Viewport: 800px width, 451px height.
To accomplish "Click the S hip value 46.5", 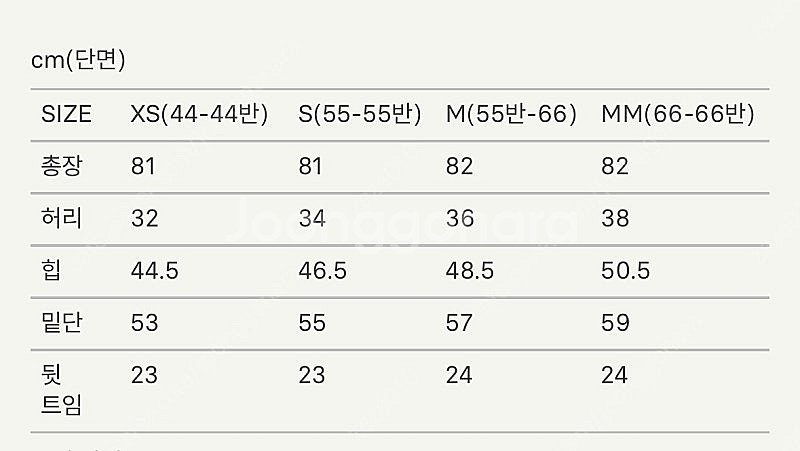I will click(322, 271).
